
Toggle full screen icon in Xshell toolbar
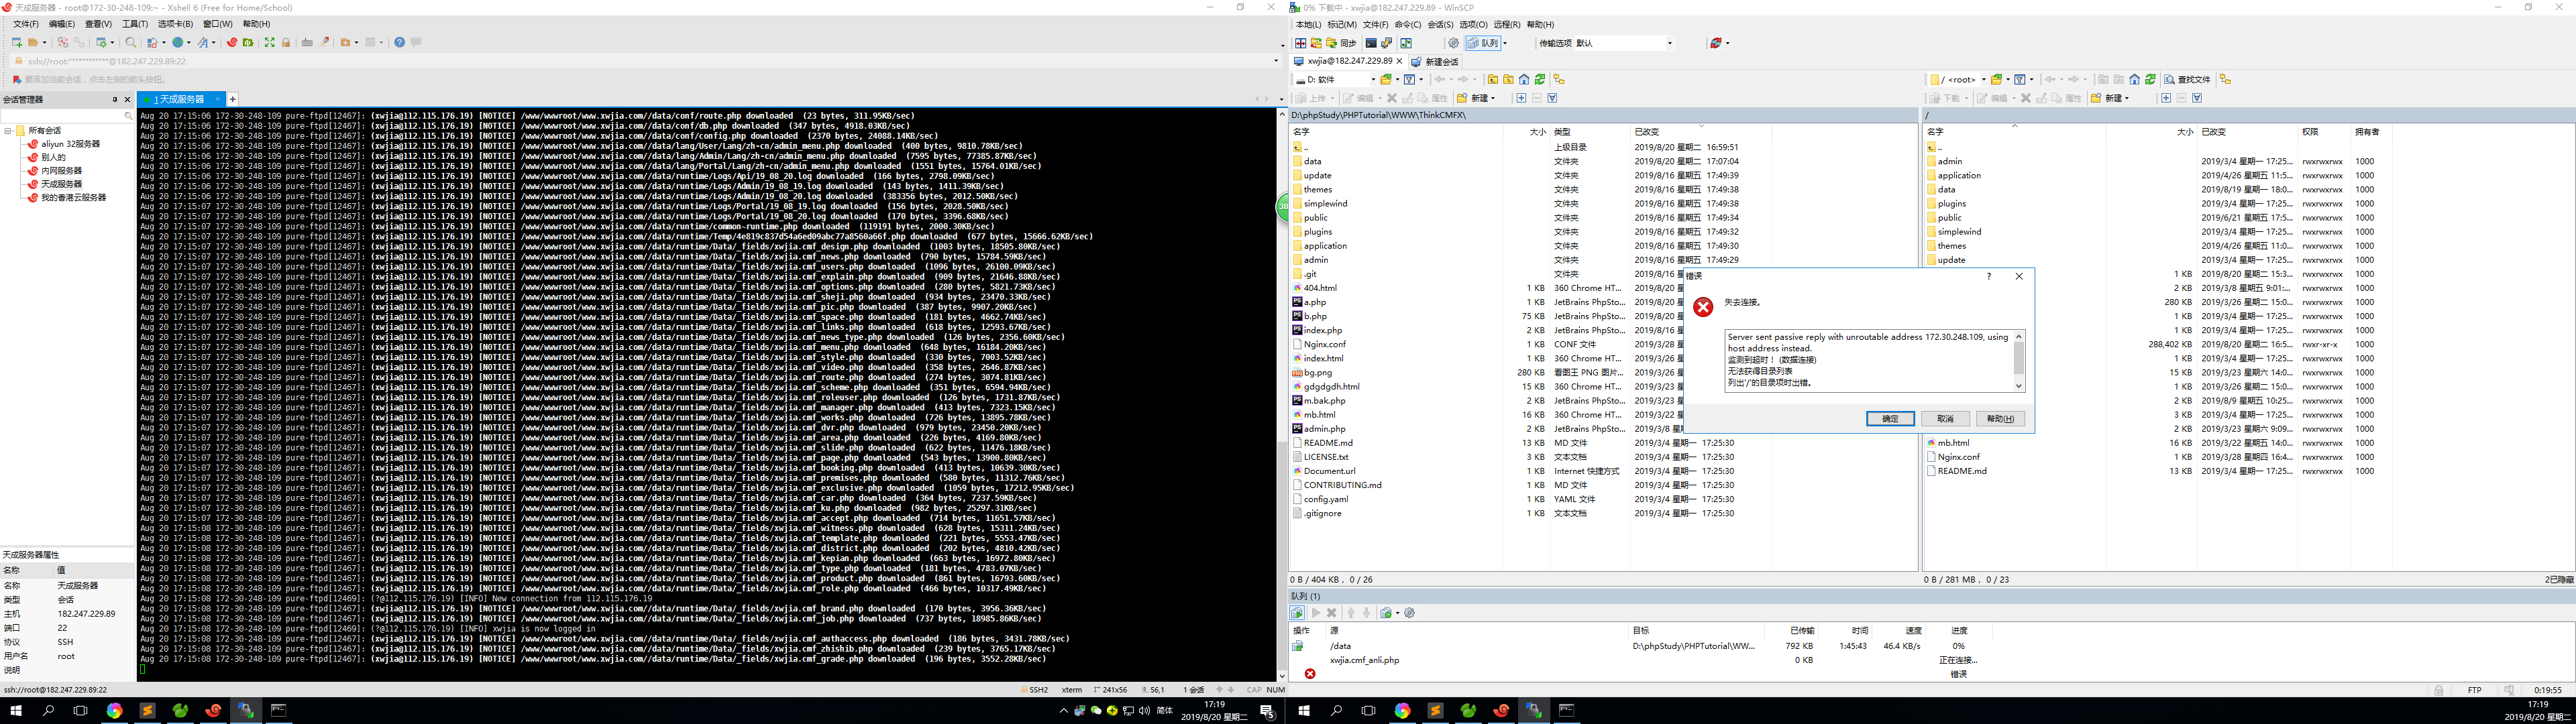pyautogui.click(x=270, y=43)
